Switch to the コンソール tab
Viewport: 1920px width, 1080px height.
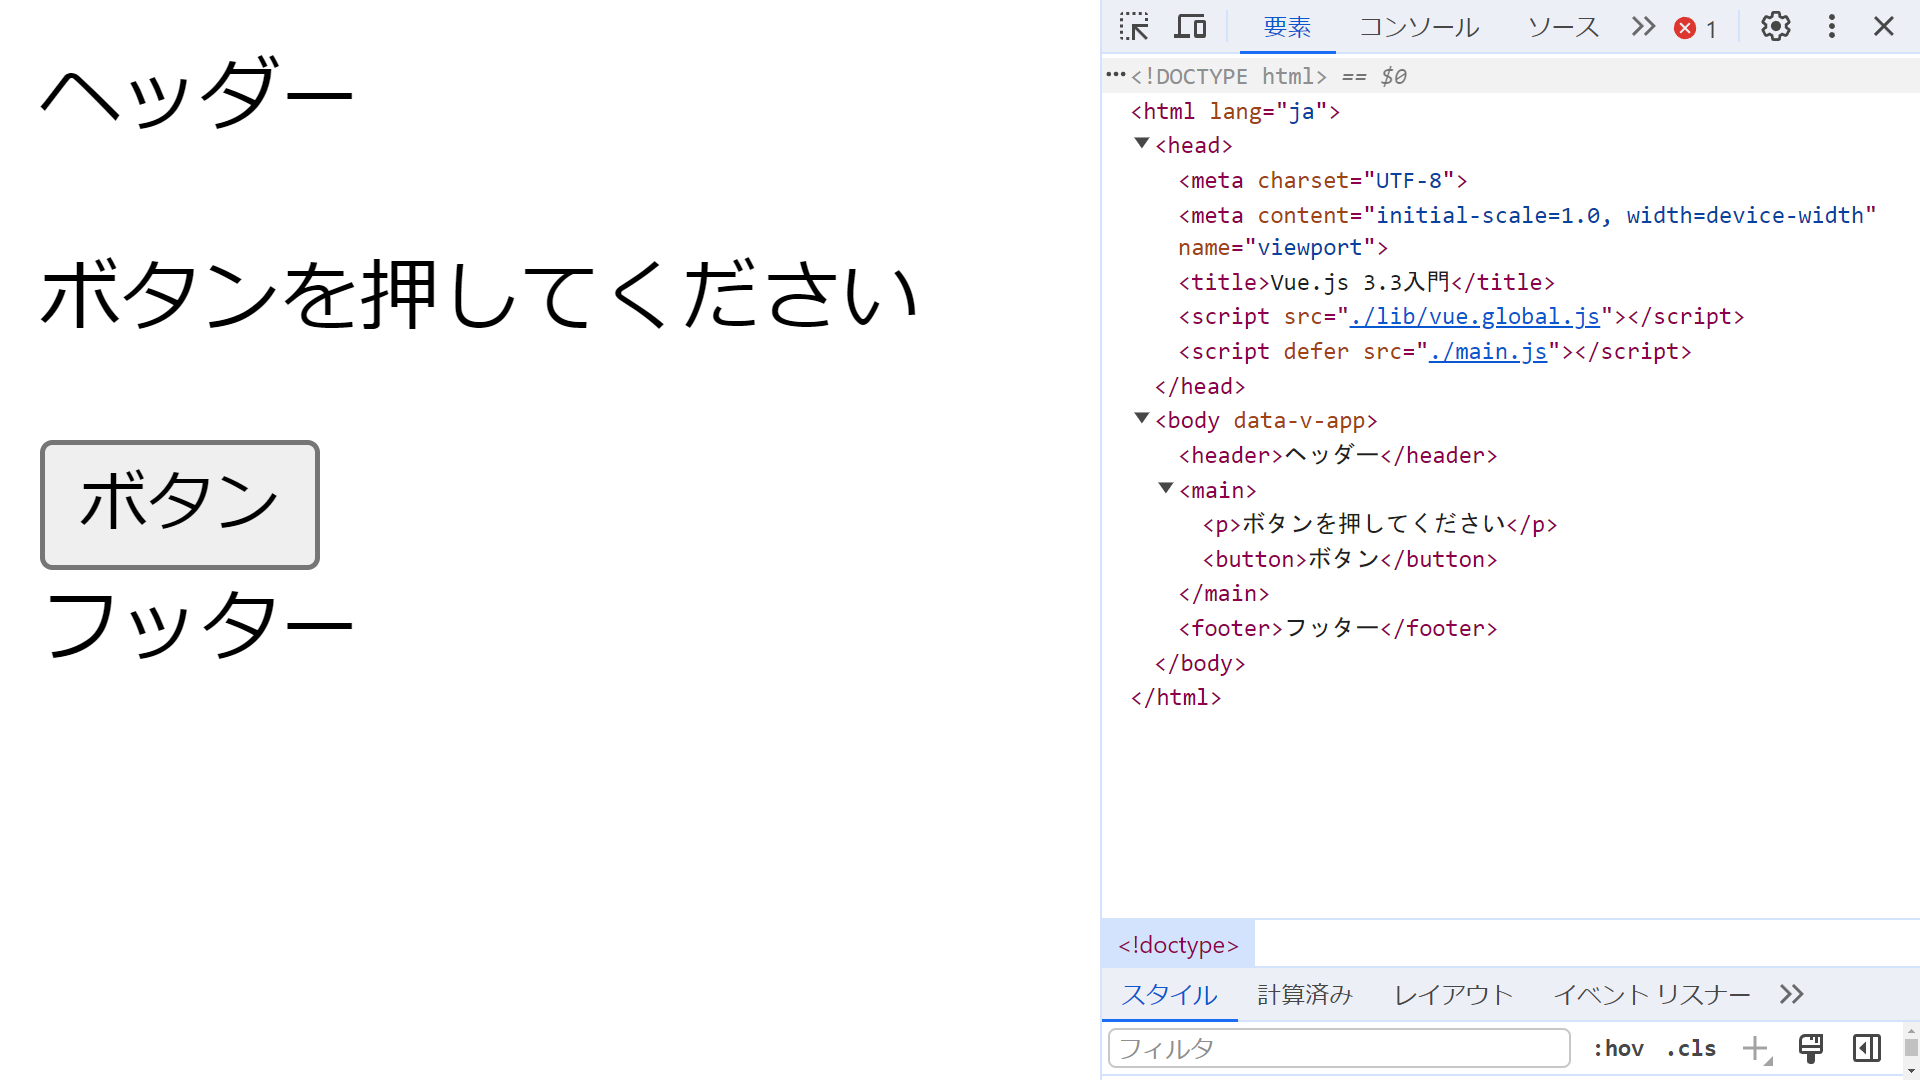pyautogui.click(x=1418, y=27)
